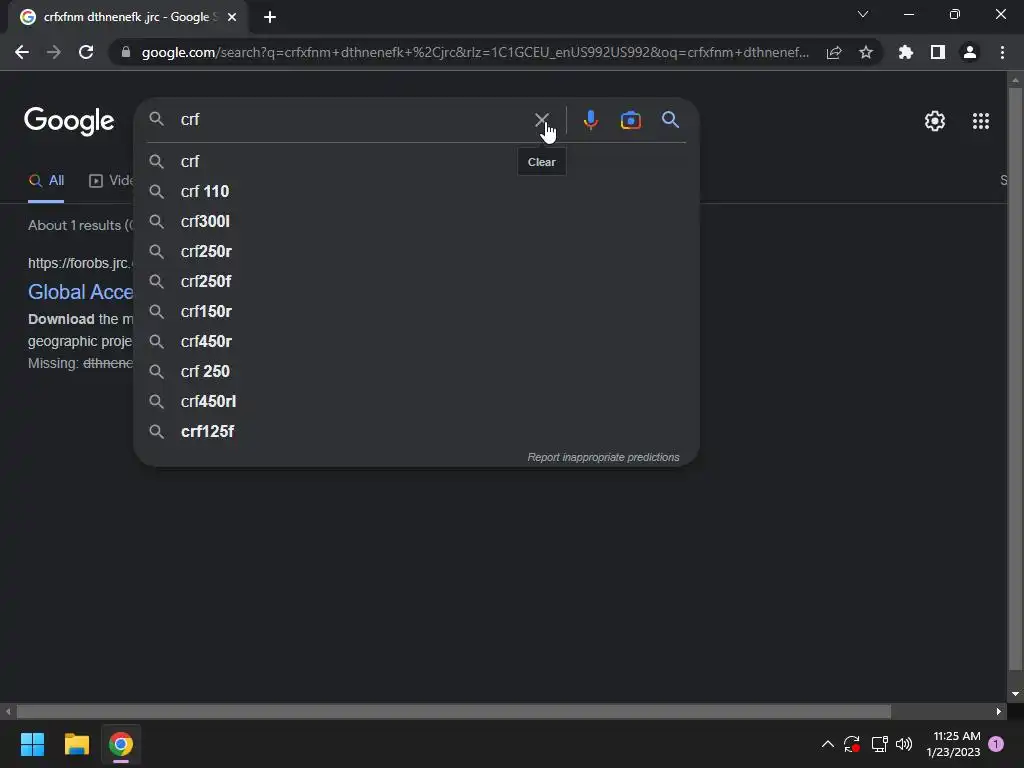This screenshot has width=1024, height=768.
Task: Open the network status tray icon
Action: click(879, 744)
